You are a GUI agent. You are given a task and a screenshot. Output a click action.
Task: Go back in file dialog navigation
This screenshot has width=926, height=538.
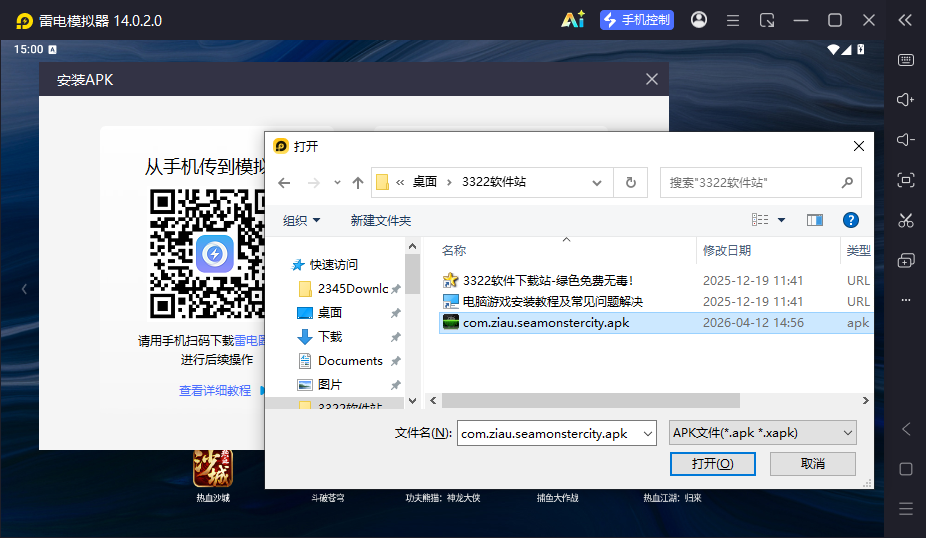(284, 183)
